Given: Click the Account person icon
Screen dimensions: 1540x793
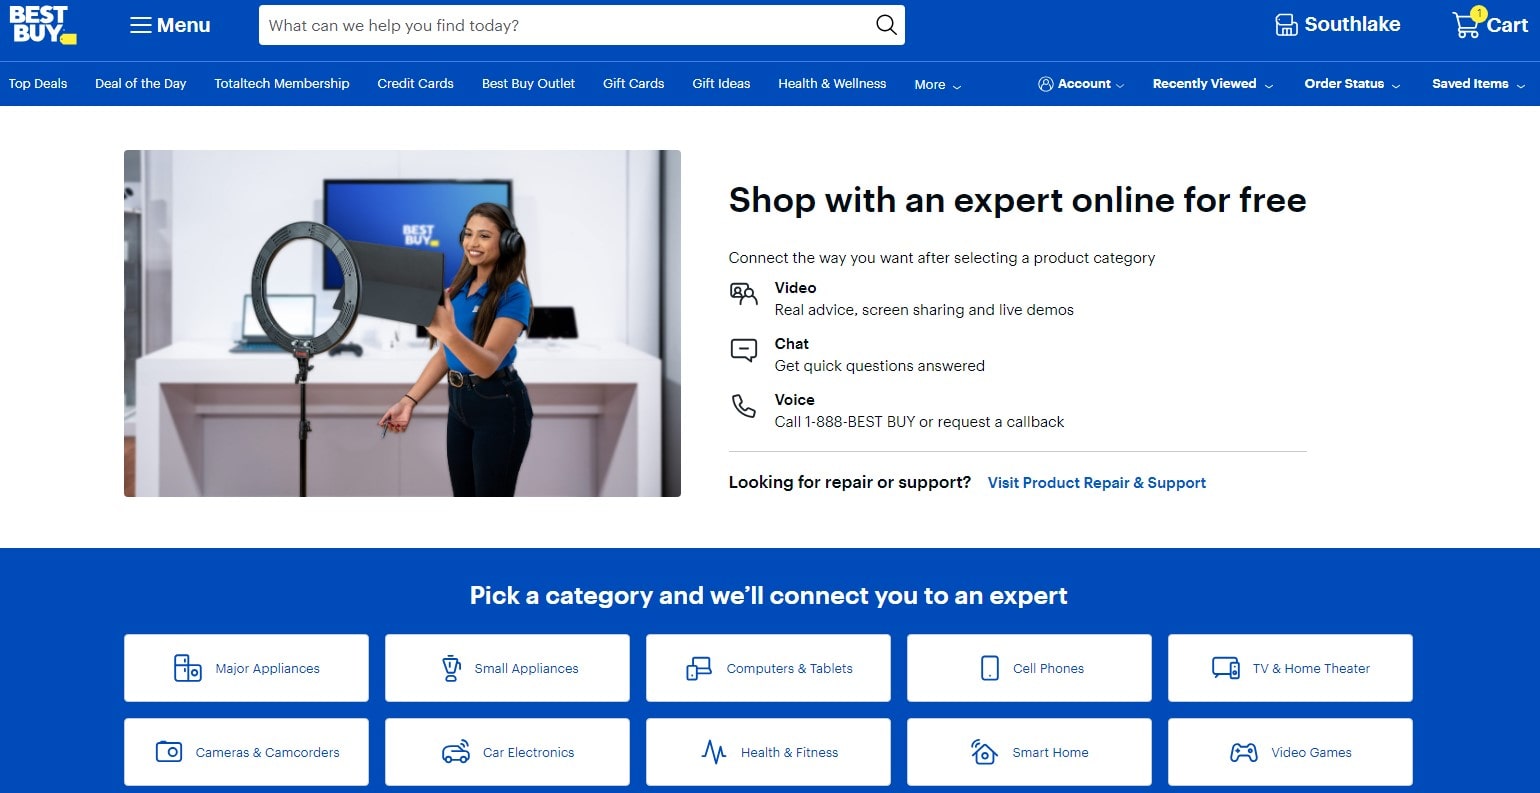Looking at the screenshot, I should [x=1046, y=84].
